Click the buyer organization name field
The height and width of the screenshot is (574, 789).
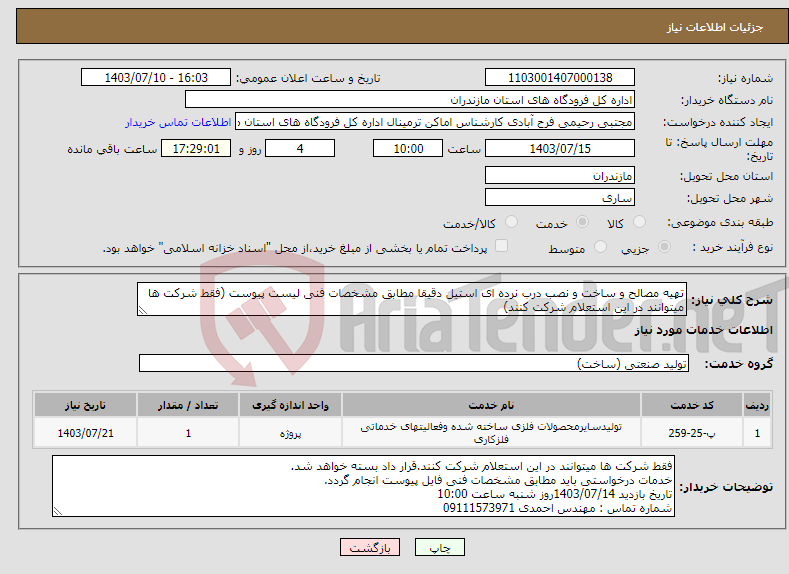pos(410,100)
